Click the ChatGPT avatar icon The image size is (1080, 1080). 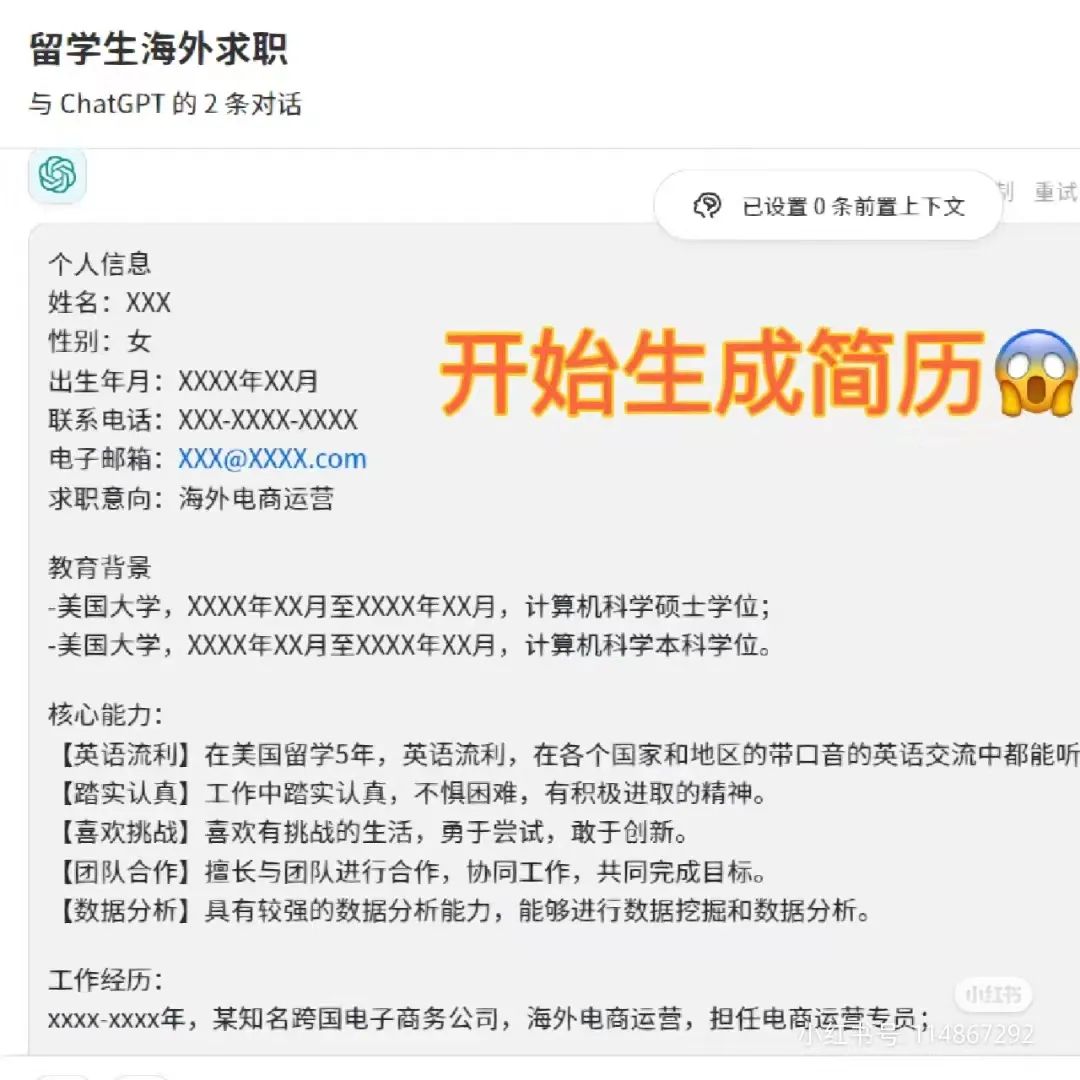57,175
